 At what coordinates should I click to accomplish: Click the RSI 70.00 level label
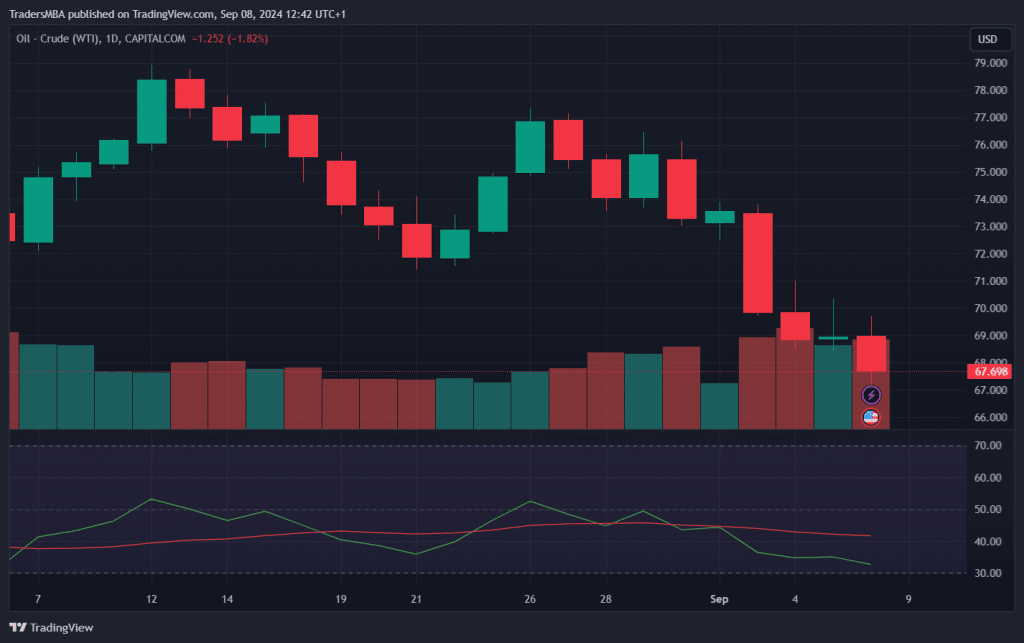[x=987, y=445]
